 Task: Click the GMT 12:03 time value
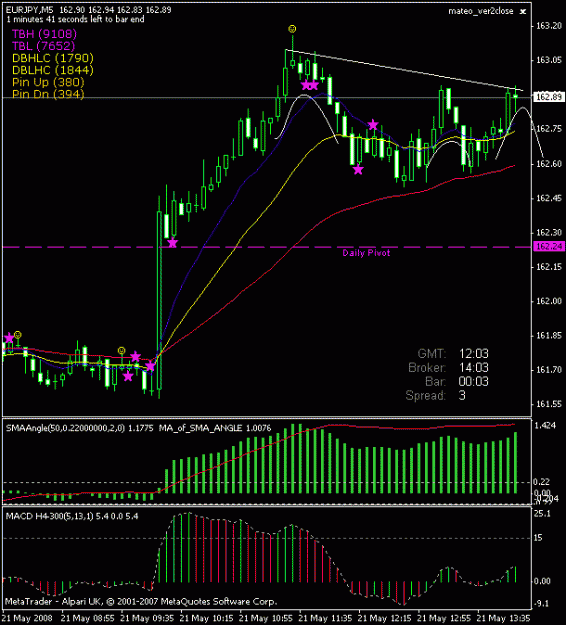point(474,354)
